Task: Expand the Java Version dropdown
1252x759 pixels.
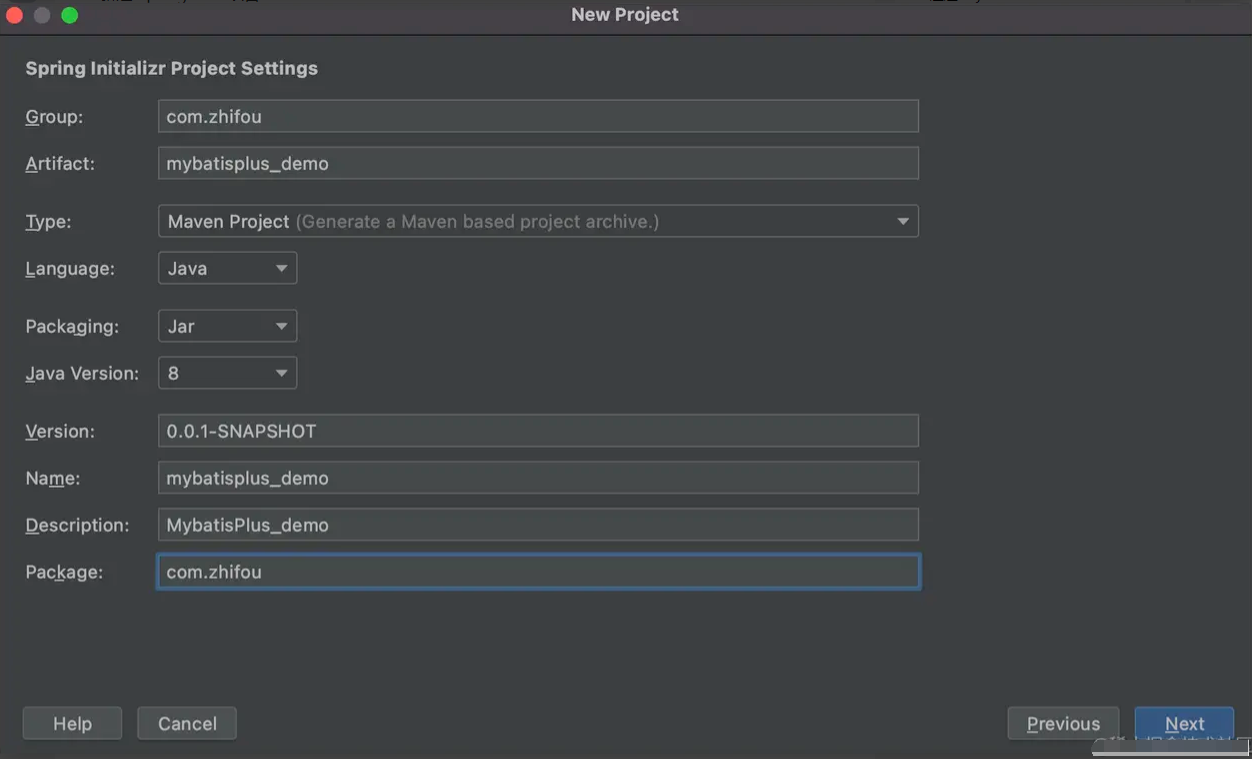Action: (227, 373)
